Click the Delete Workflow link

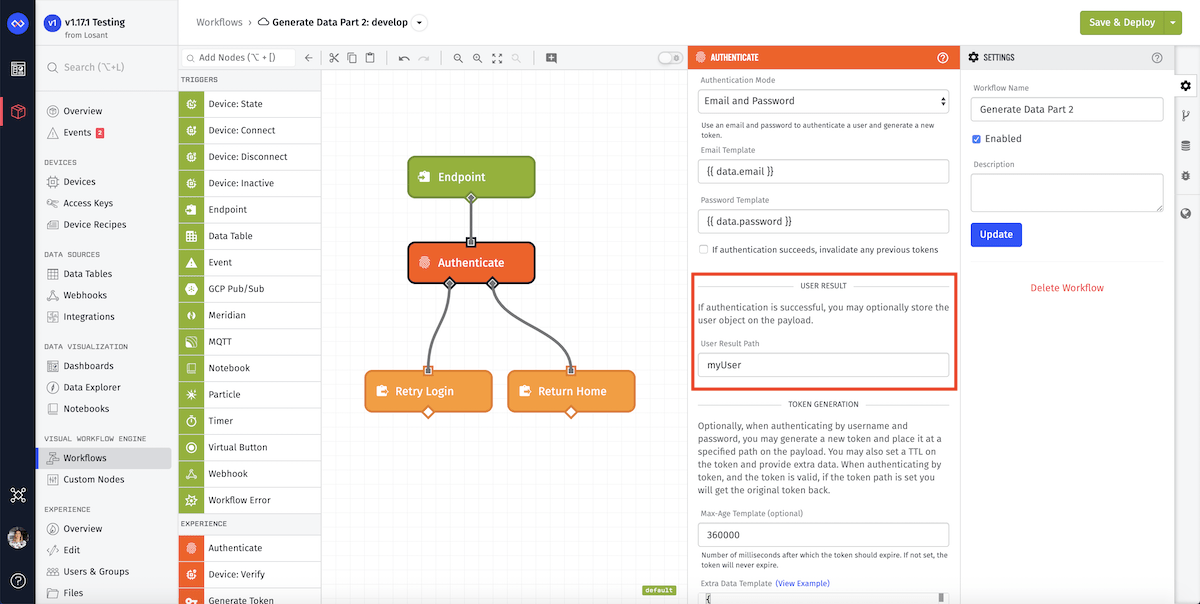pos(1067,288)
